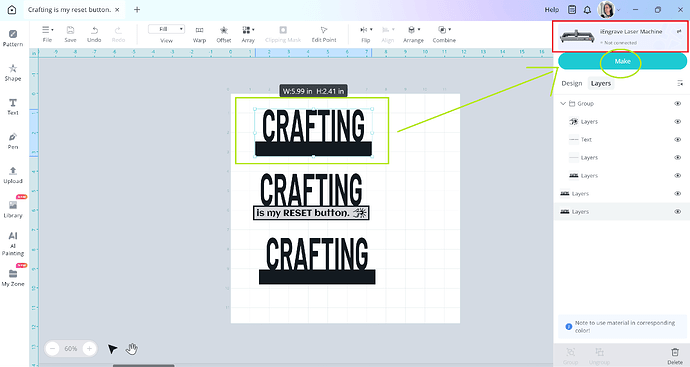This screenshot has height=367, width=690.
Task: Click the Save icon
Action: tap(70, 34)
